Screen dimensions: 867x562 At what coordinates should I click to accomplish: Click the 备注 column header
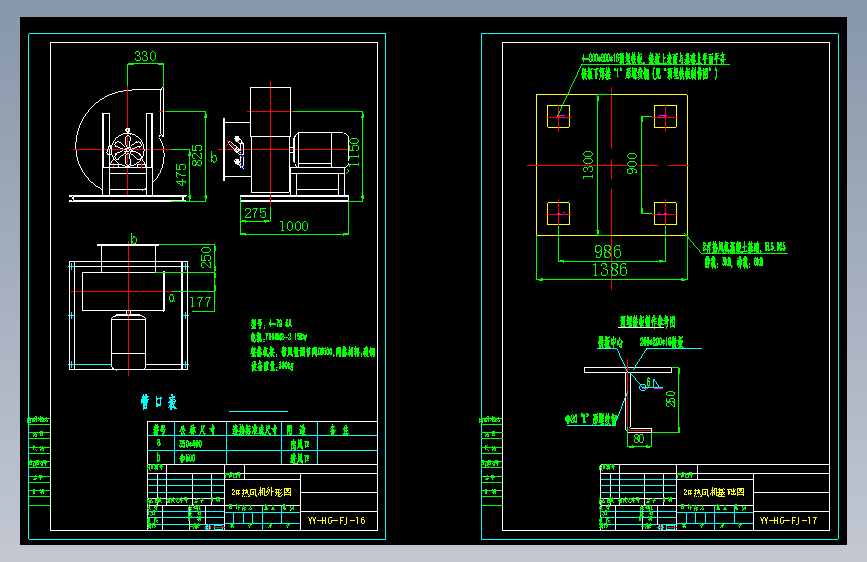(339, 430)
